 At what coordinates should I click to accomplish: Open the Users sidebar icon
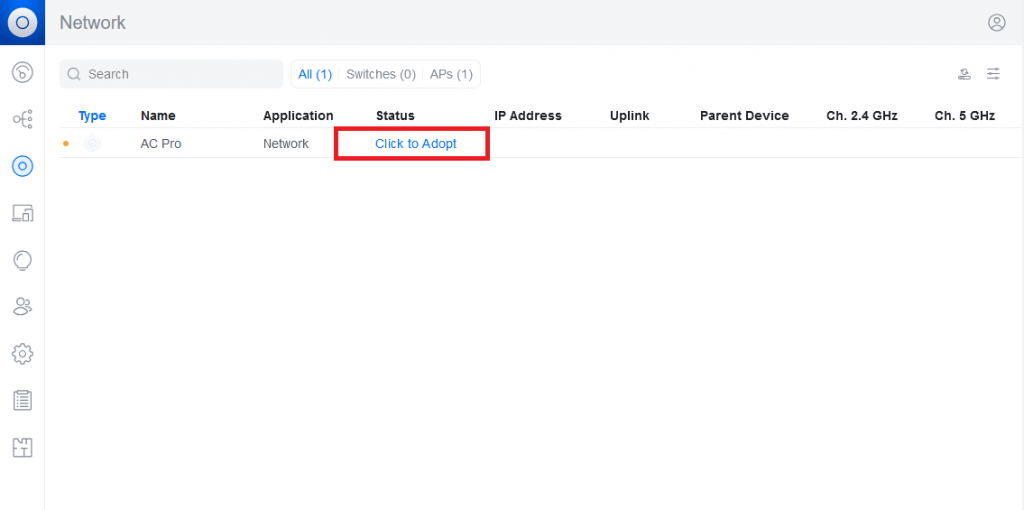point(22,306)
